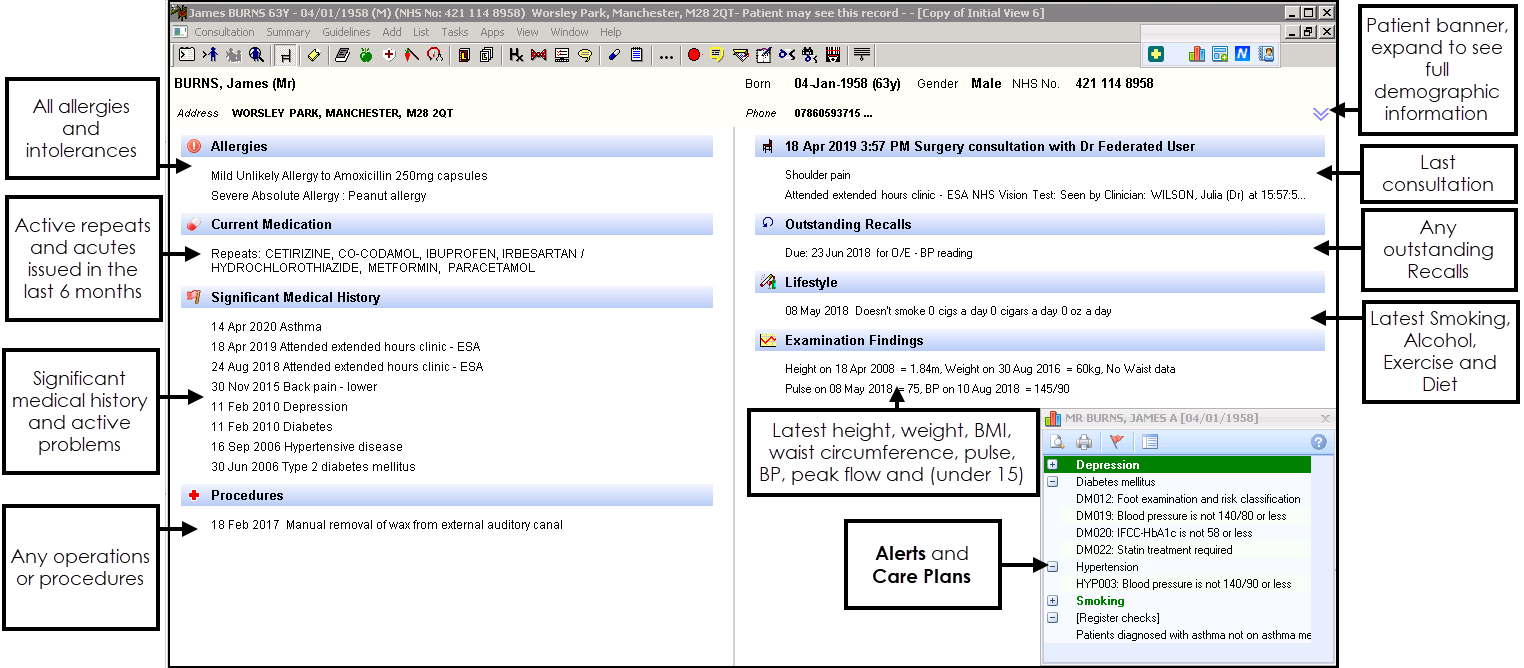Expand the patient banner with double chevron
Image resolution: width=1524 pixels, height=668 pixels.
pyautogui.click(x=1320, y=114)
